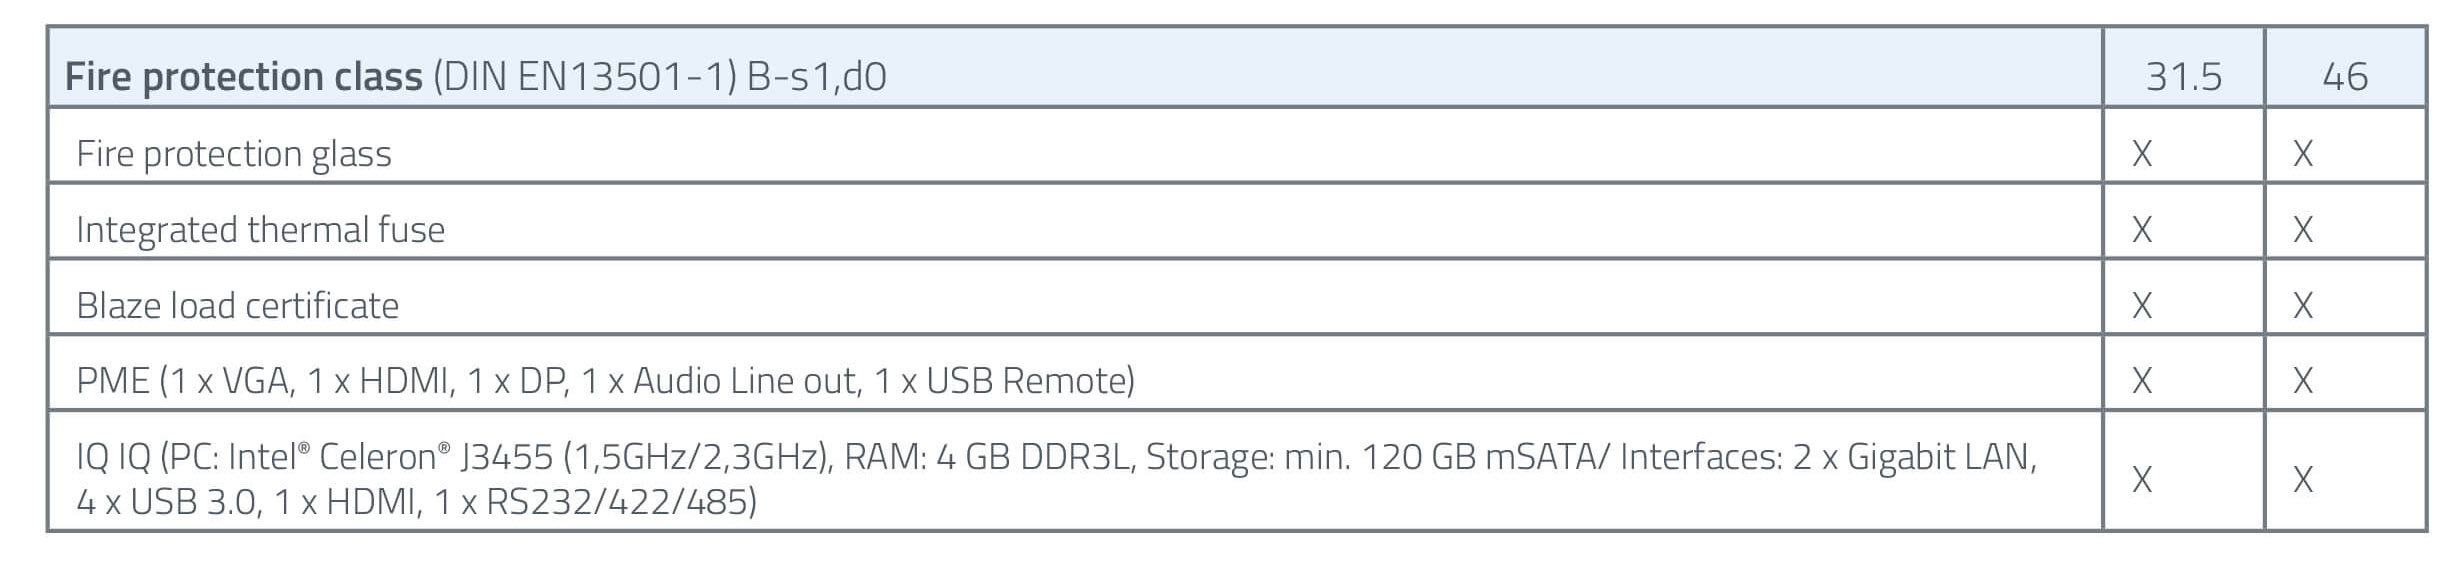This screenshot has width=2464, height=561.
Task: Click the X for Integrated thermal fuse 31.5
Action: pos(2141,230)
